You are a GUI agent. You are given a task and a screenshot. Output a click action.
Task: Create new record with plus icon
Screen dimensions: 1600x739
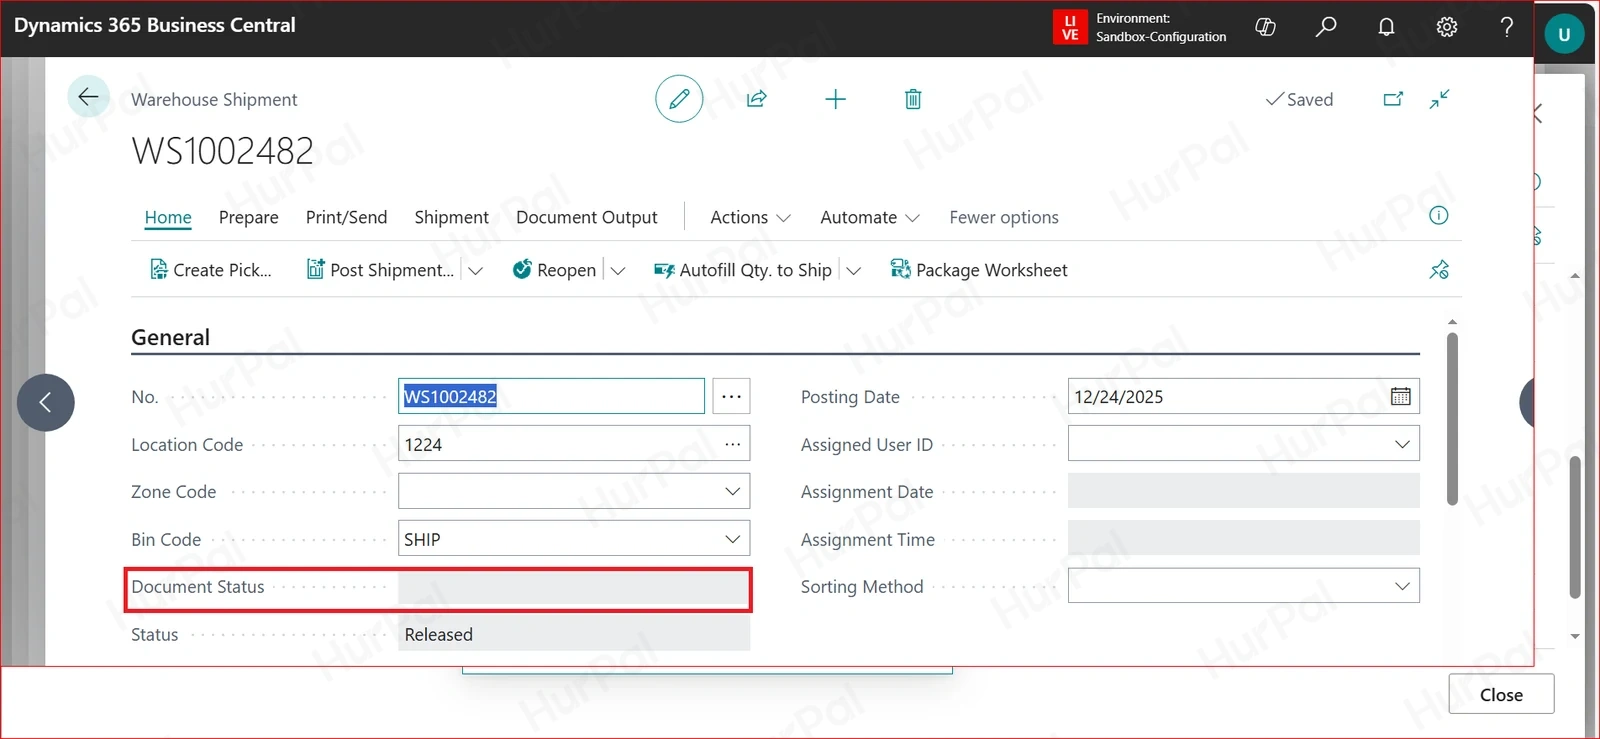point(835,99)
